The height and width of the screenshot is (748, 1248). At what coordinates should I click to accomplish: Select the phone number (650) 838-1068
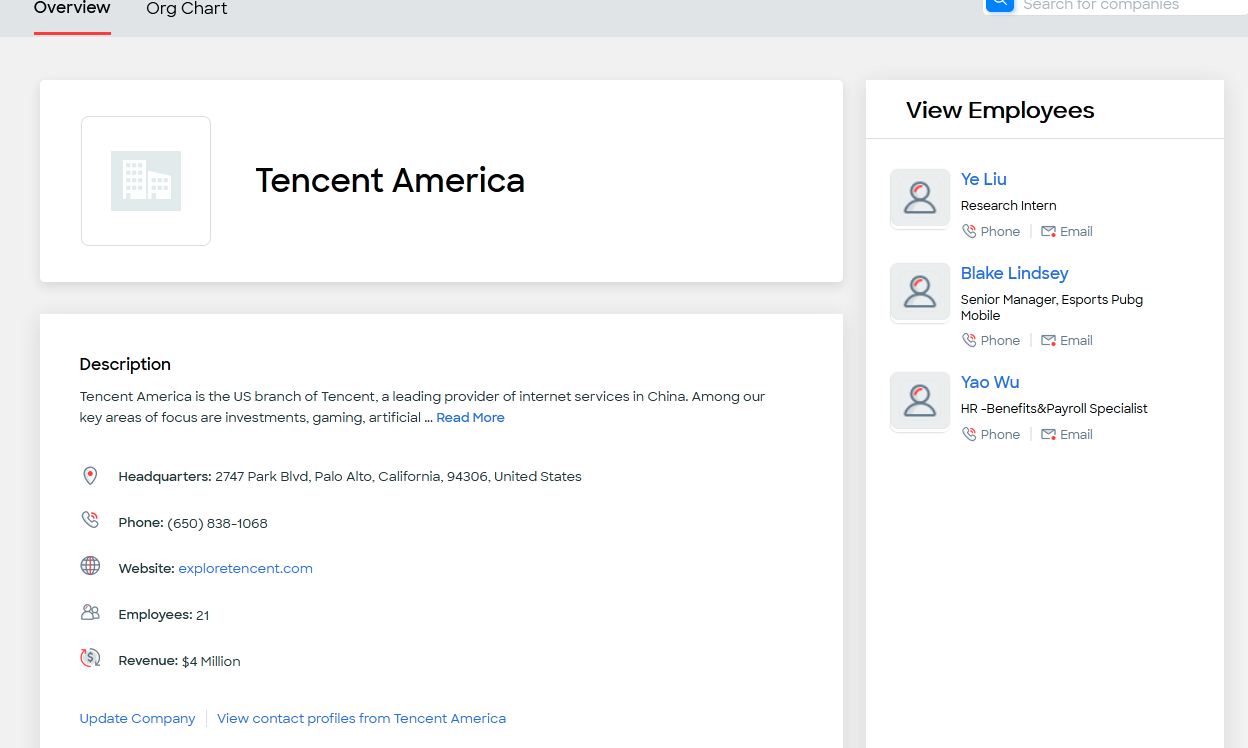pyautogui.click(x=217, y=523)
